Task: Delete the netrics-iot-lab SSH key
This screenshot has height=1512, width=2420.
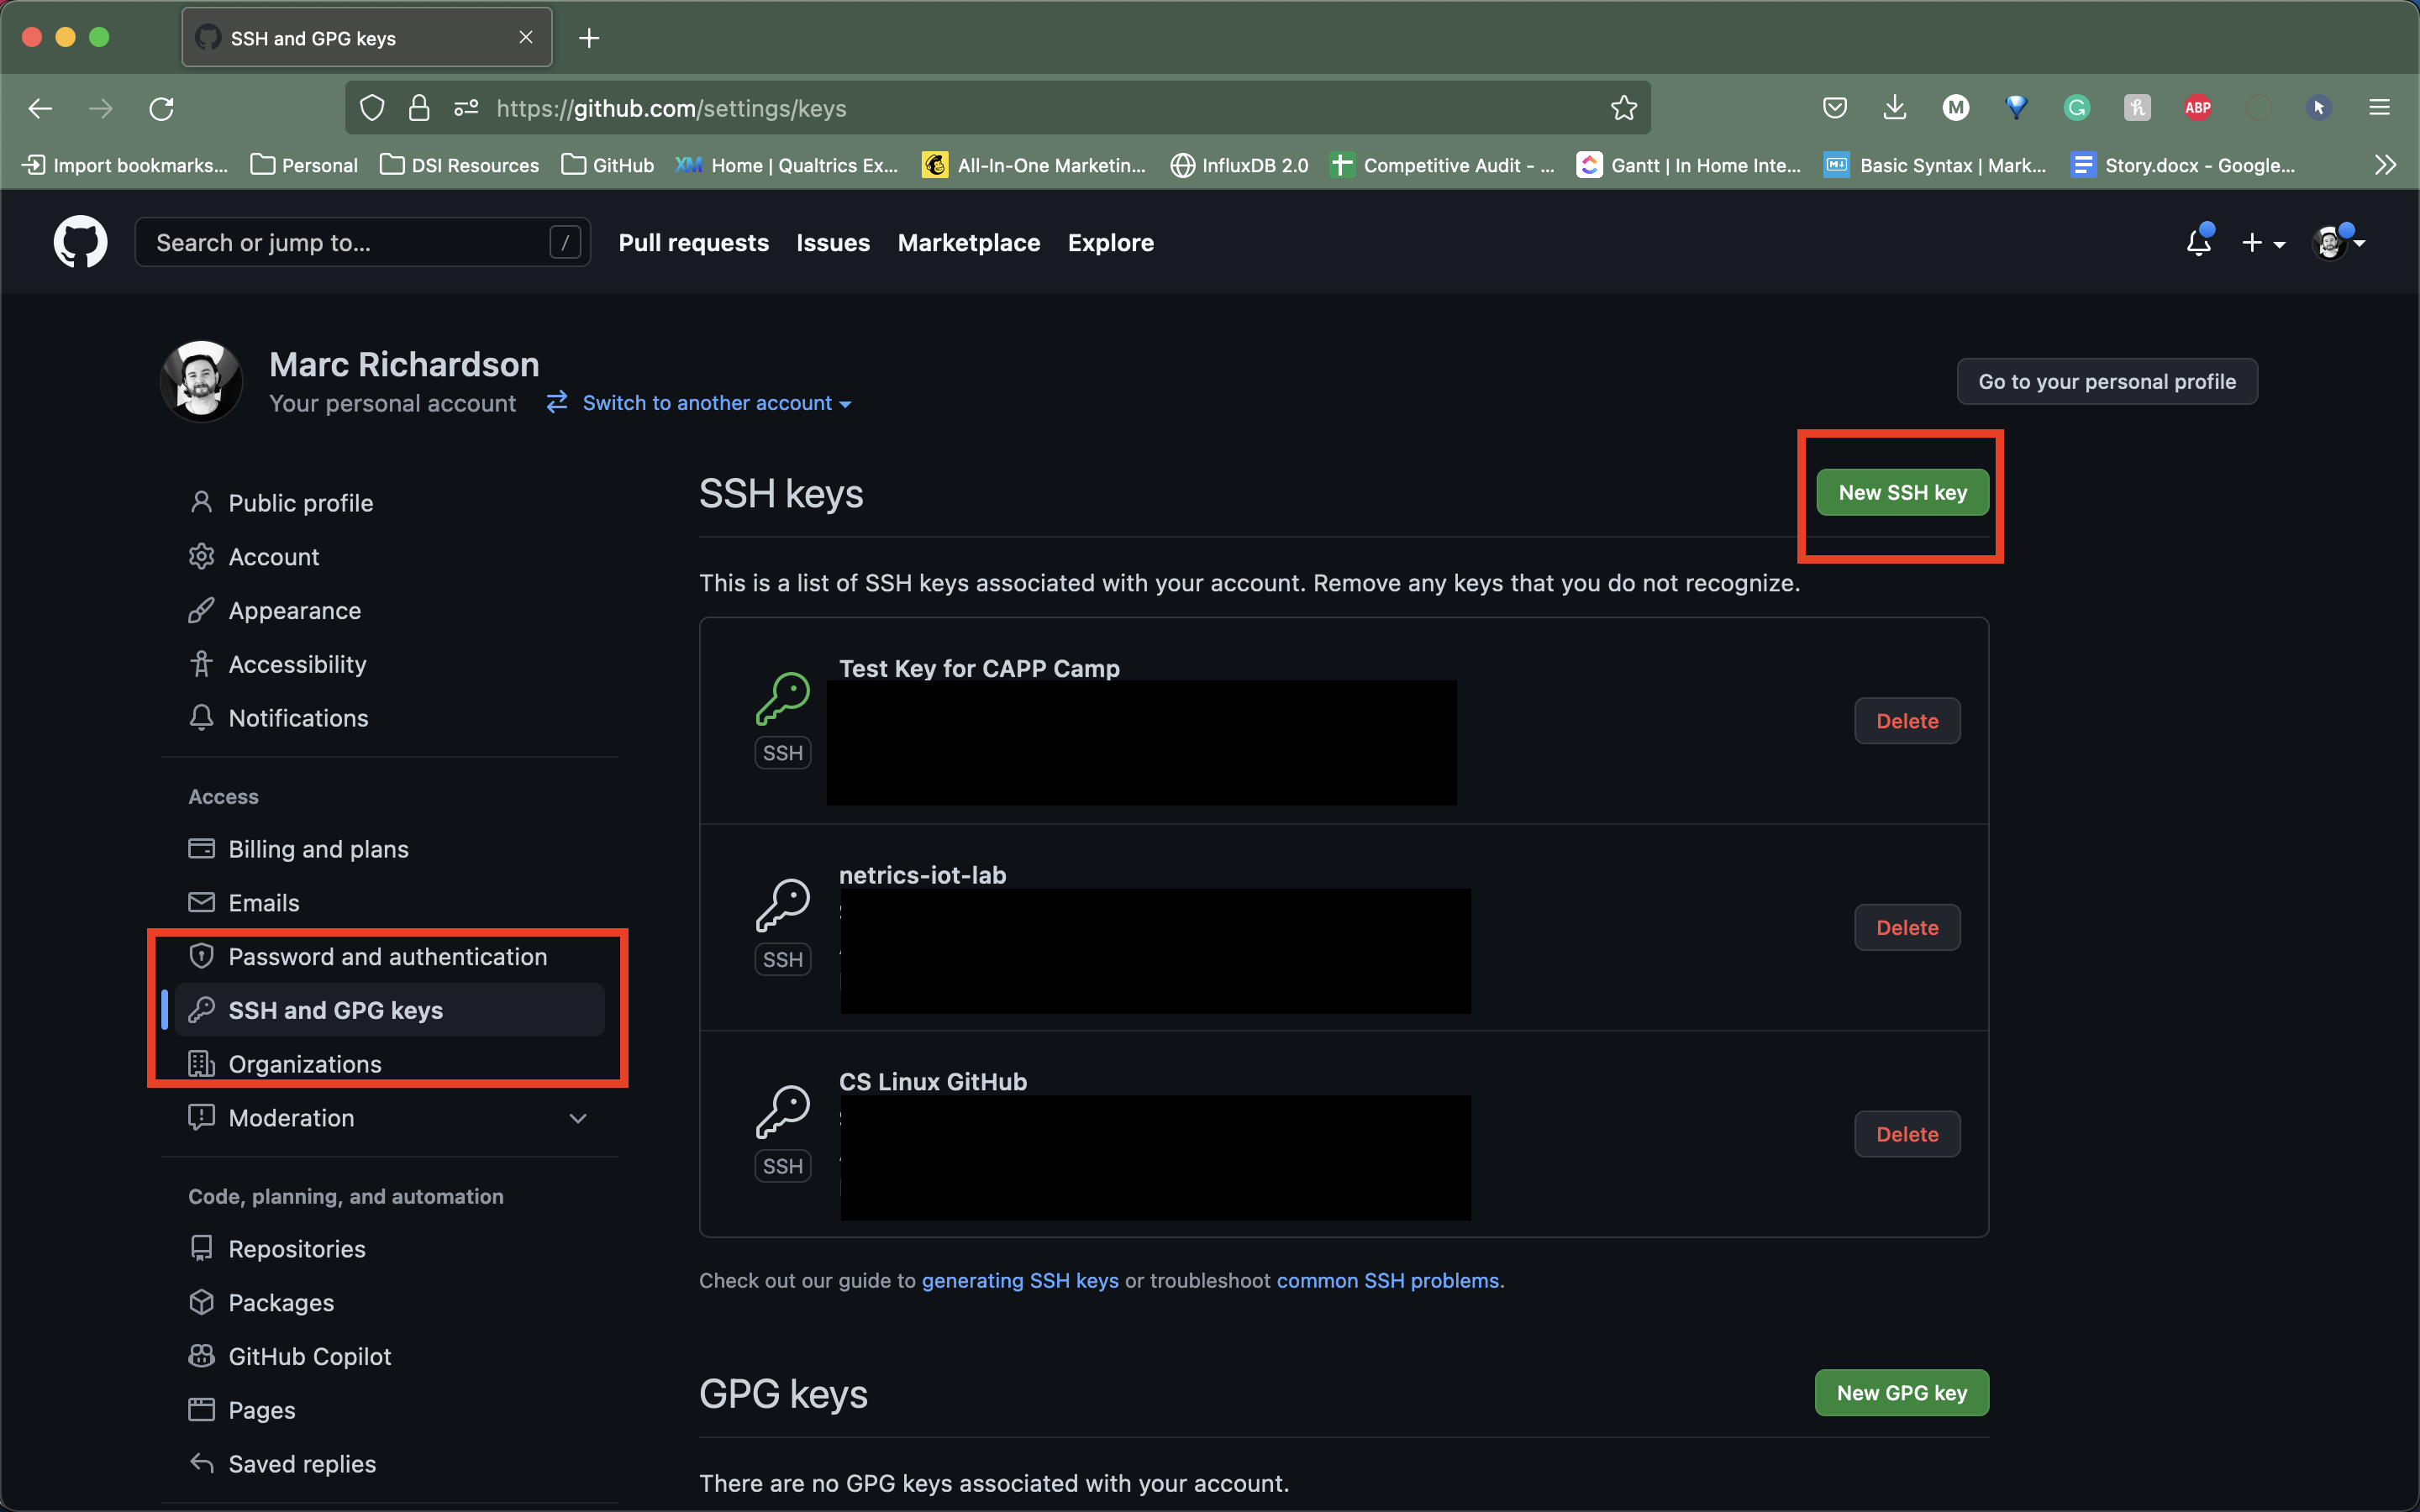Action: click(1906, 927)
